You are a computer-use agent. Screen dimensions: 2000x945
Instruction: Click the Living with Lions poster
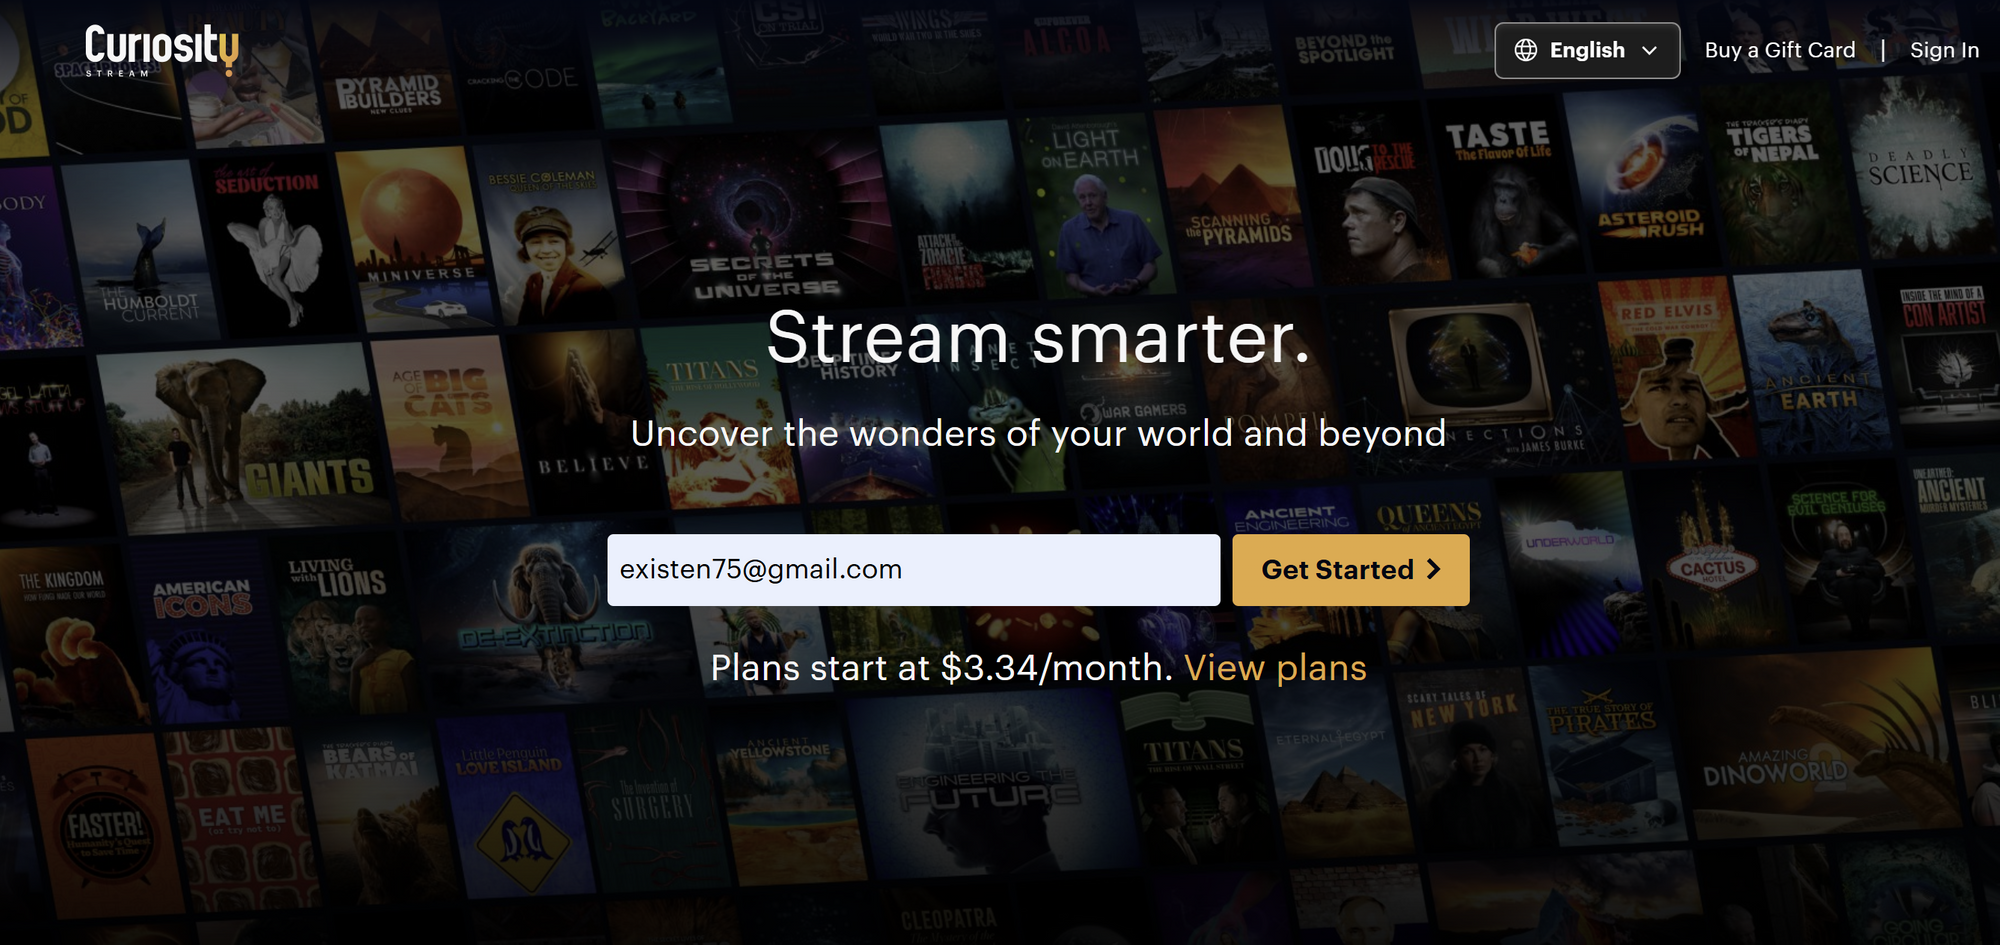click(345, 630)
